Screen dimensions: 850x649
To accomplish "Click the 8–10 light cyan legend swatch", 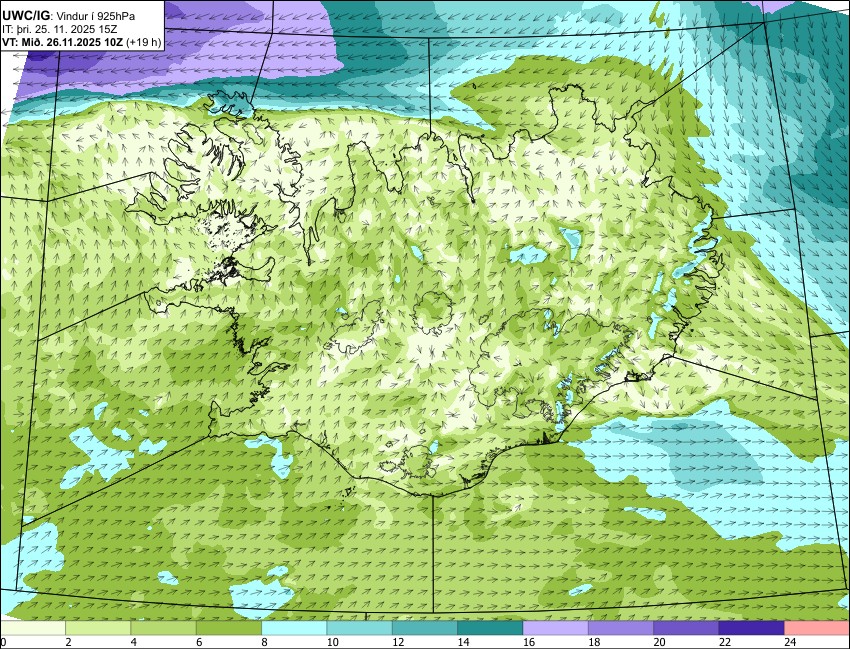I will [x=294, y=628].
